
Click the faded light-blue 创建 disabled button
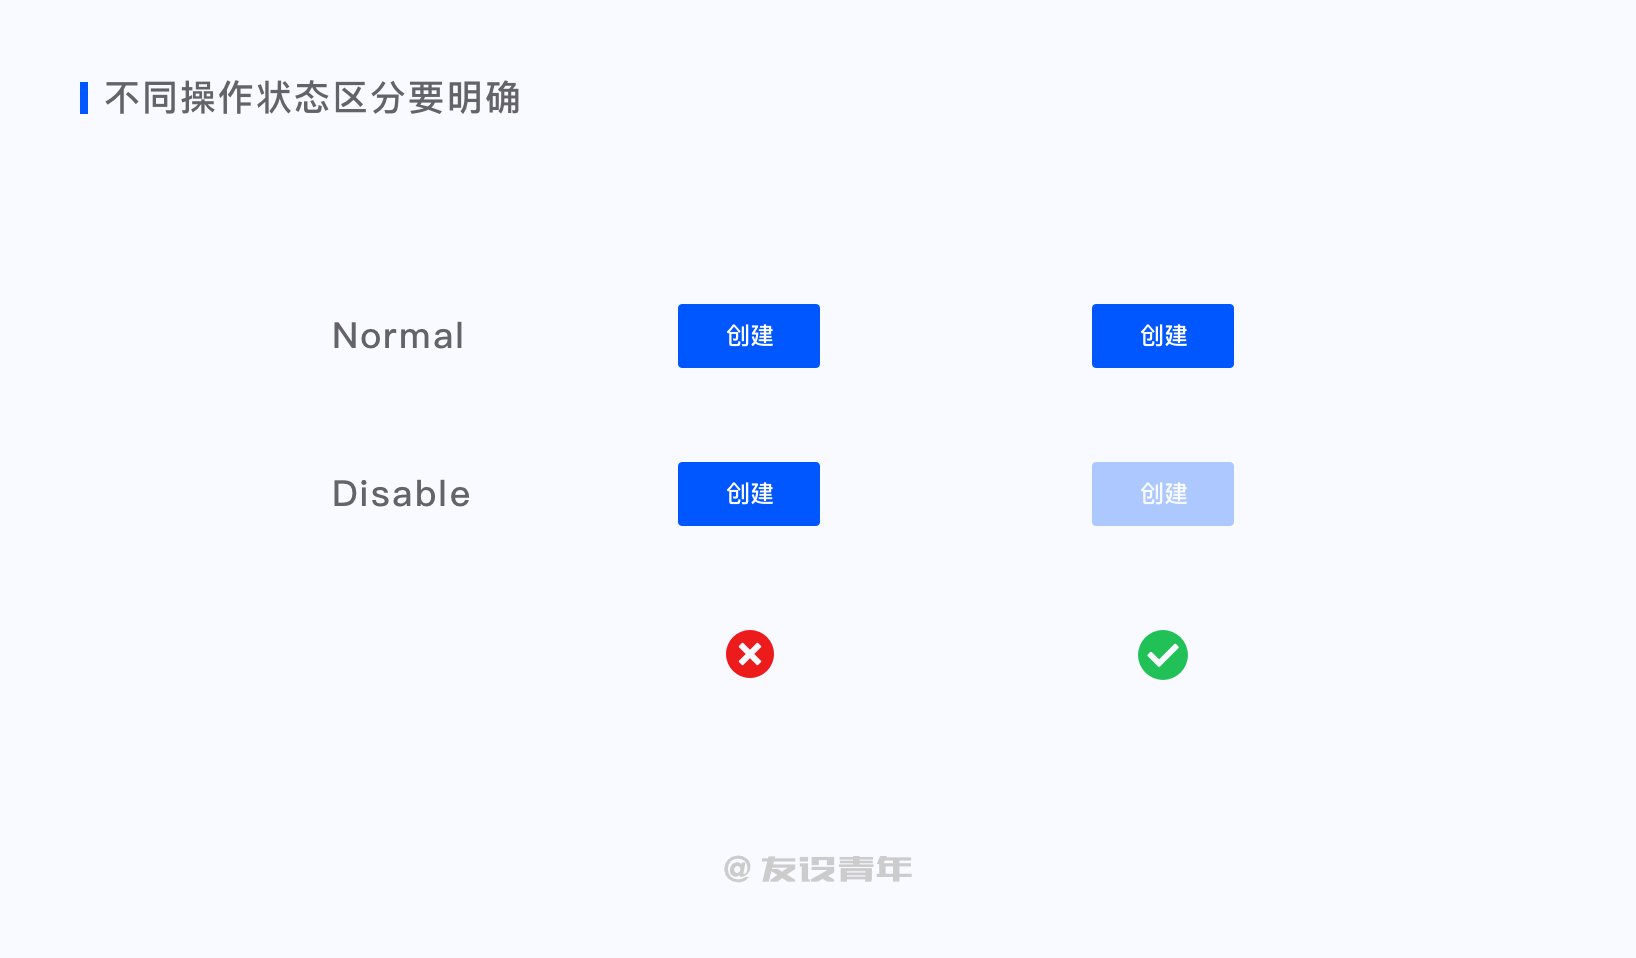coord(1163,494)
